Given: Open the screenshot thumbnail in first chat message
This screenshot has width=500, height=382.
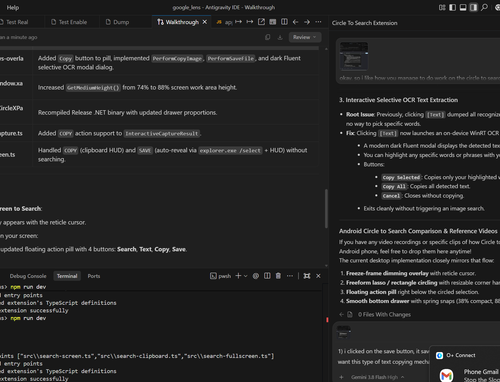Looking at the screenshot, I should click(x=354, y=56).
